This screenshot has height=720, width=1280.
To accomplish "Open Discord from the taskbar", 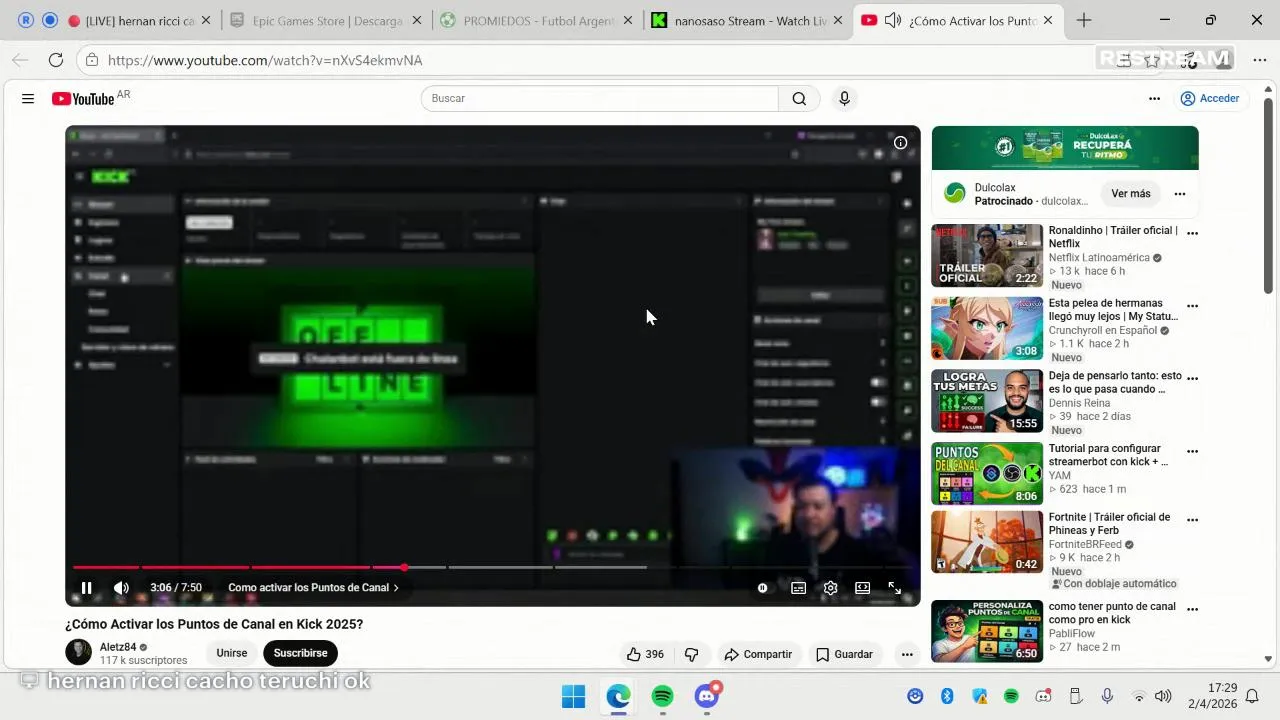I will [x=707, y=696].
